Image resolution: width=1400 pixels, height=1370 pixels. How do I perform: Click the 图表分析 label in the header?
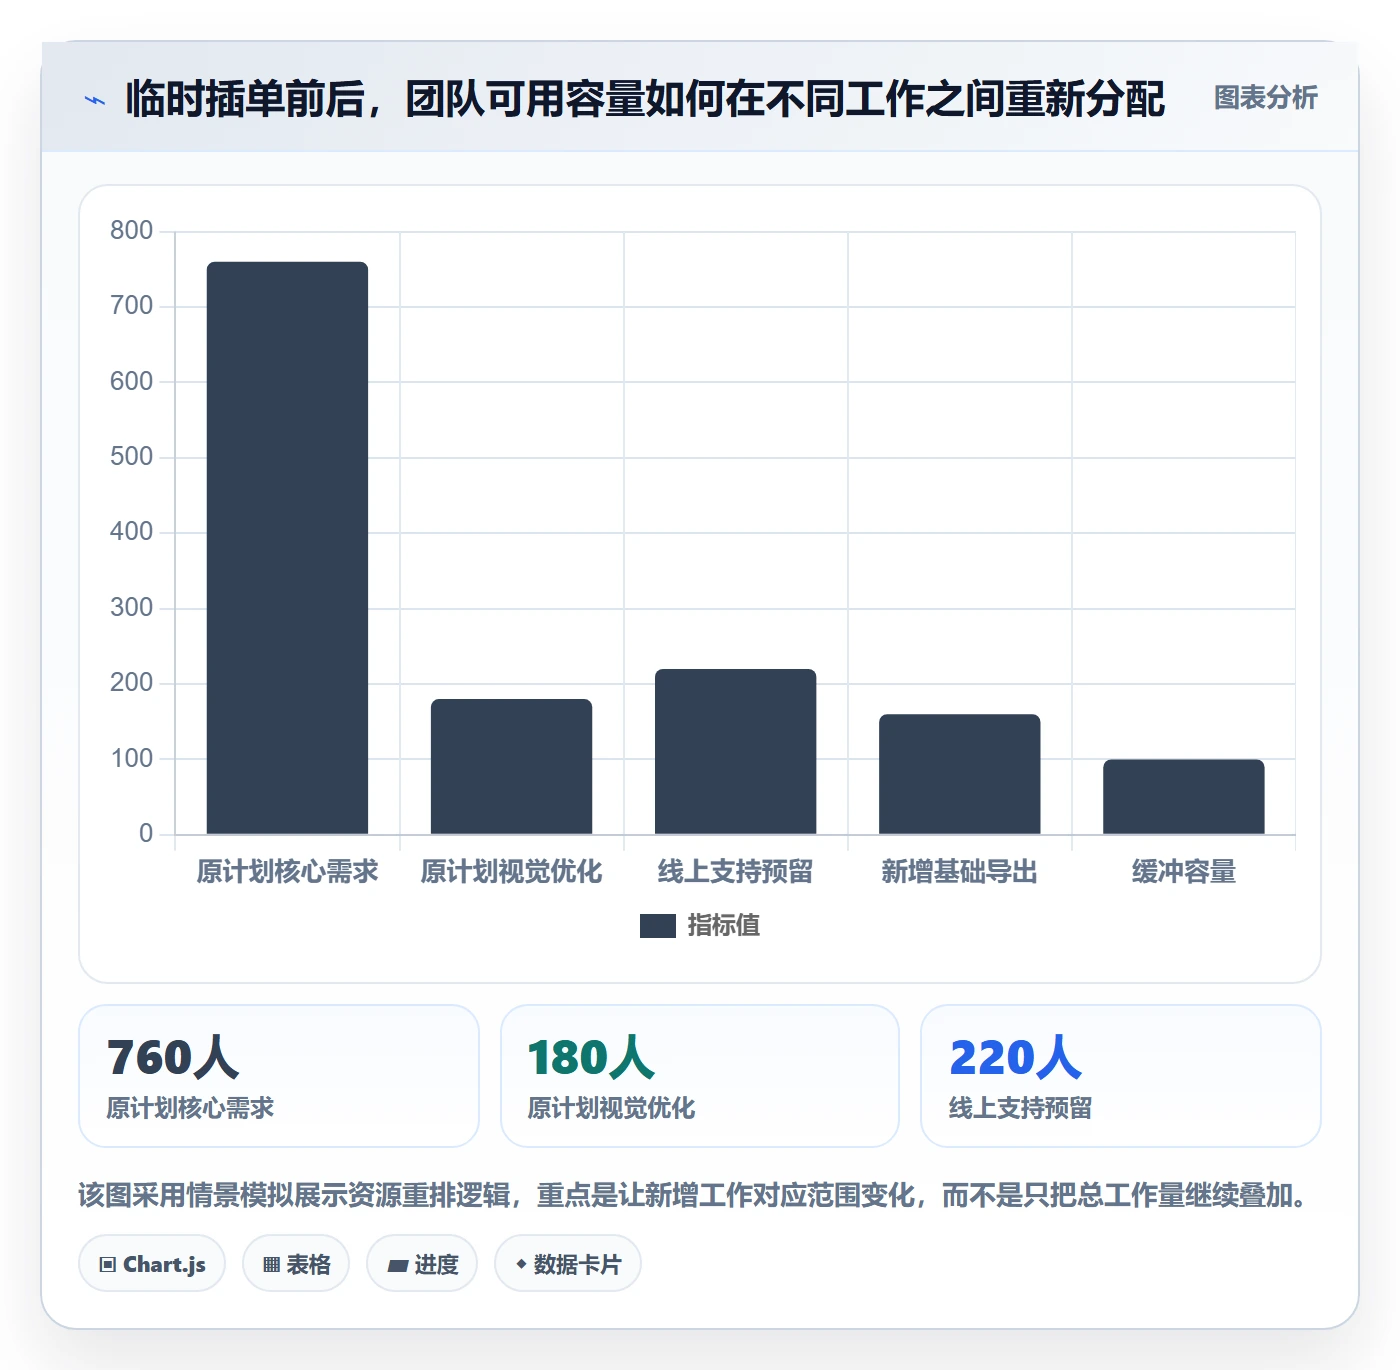[x=1265, y=98]
